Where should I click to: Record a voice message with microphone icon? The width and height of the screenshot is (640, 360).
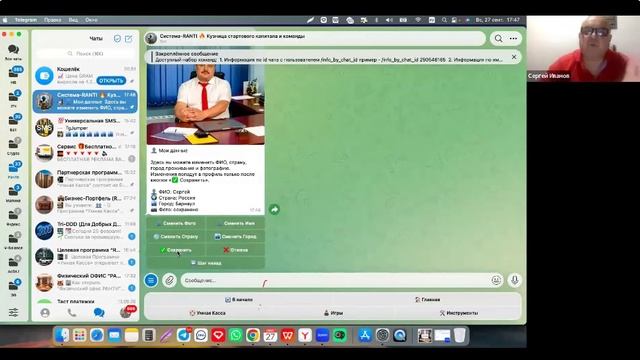(x=515, y=280)
